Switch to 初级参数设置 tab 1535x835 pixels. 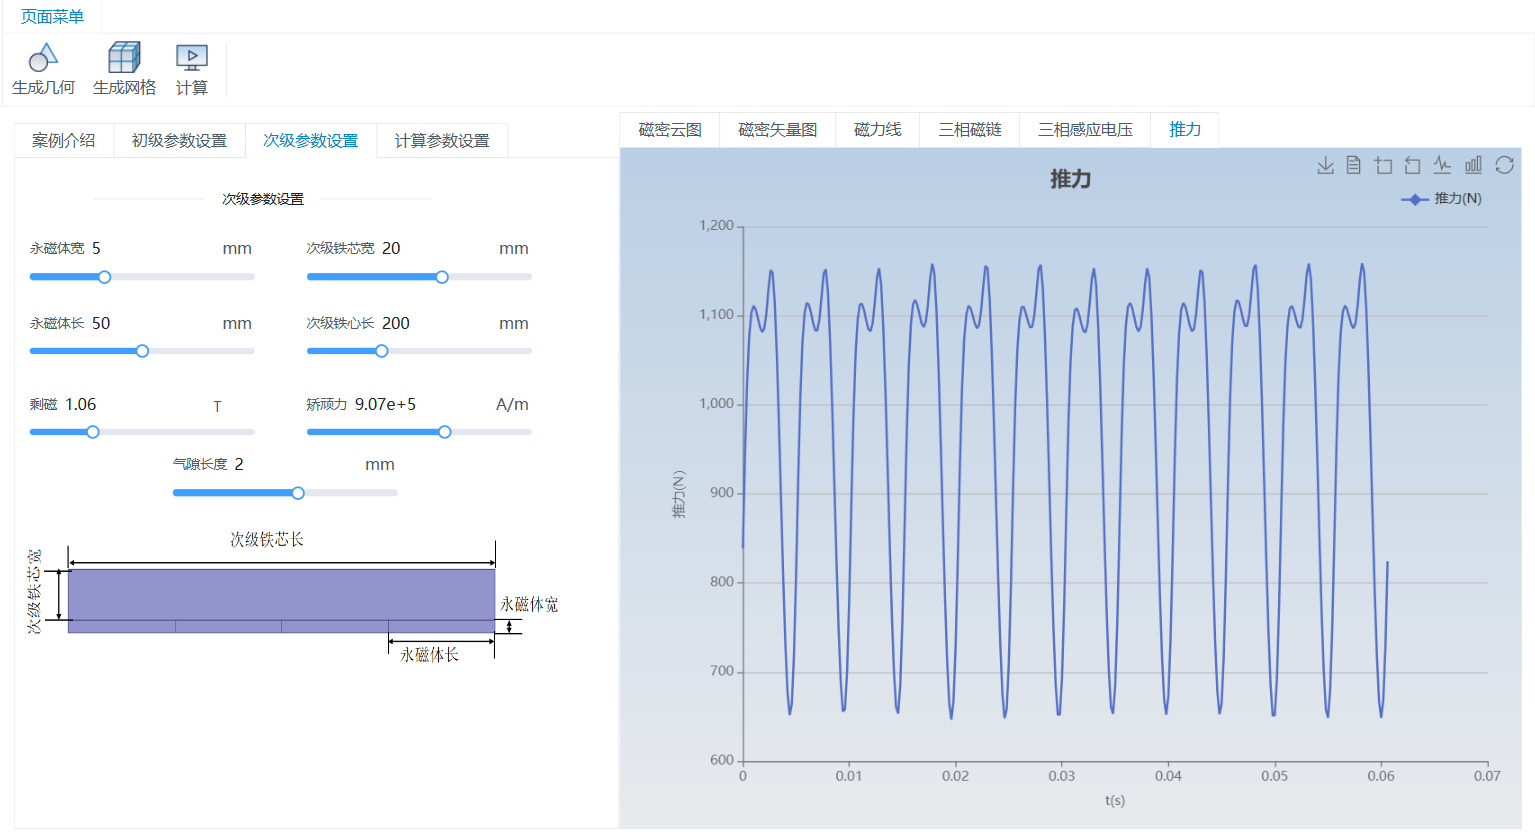coord(180,141)
